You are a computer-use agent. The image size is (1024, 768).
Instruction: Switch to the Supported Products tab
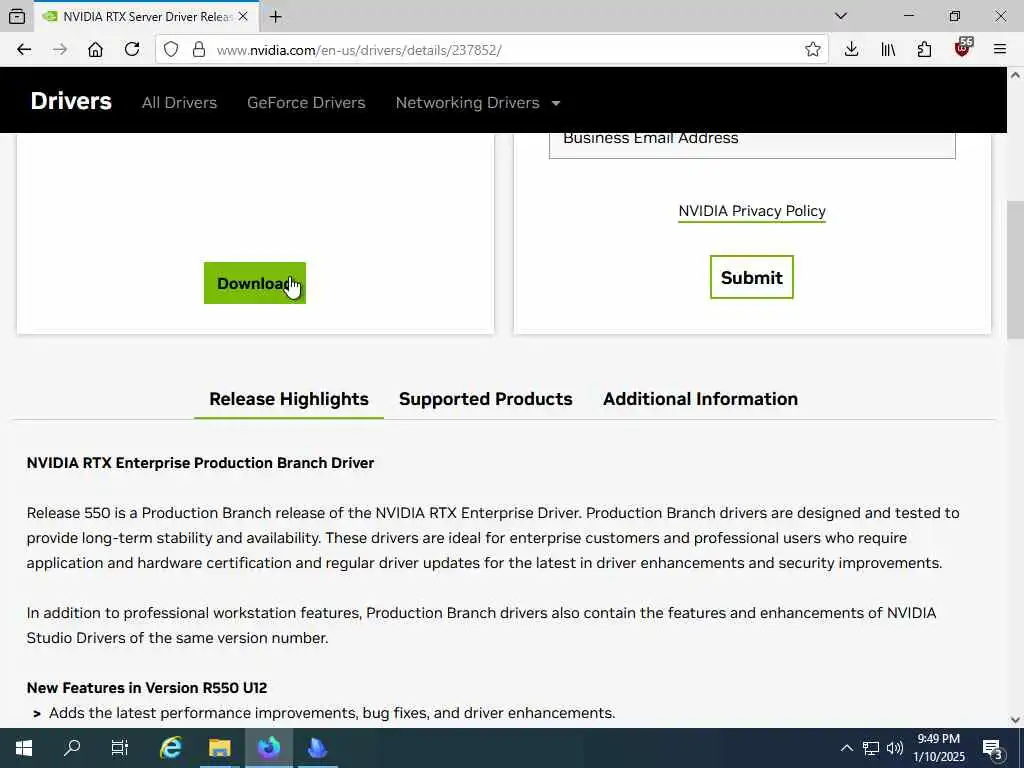(485, 399)
